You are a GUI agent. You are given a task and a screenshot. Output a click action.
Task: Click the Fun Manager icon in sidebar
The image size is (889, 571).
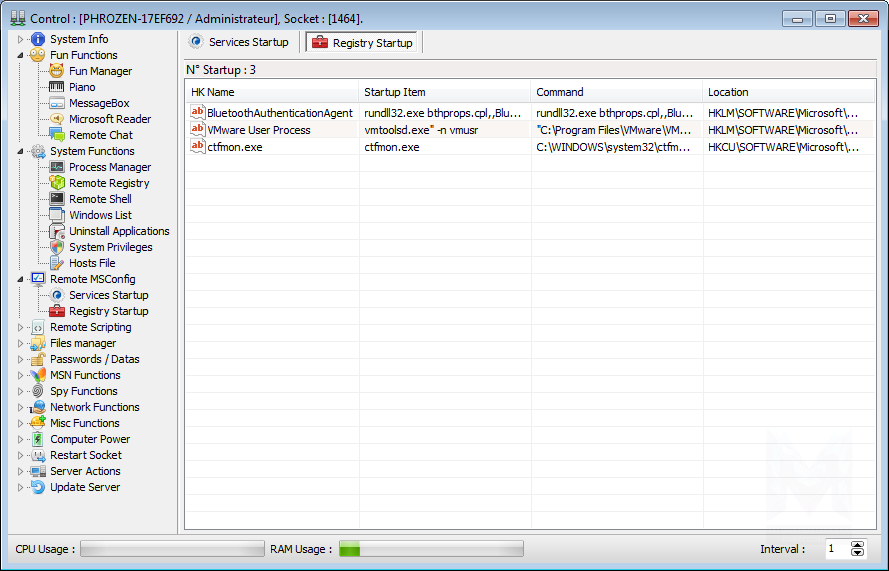tap(57, 71)
